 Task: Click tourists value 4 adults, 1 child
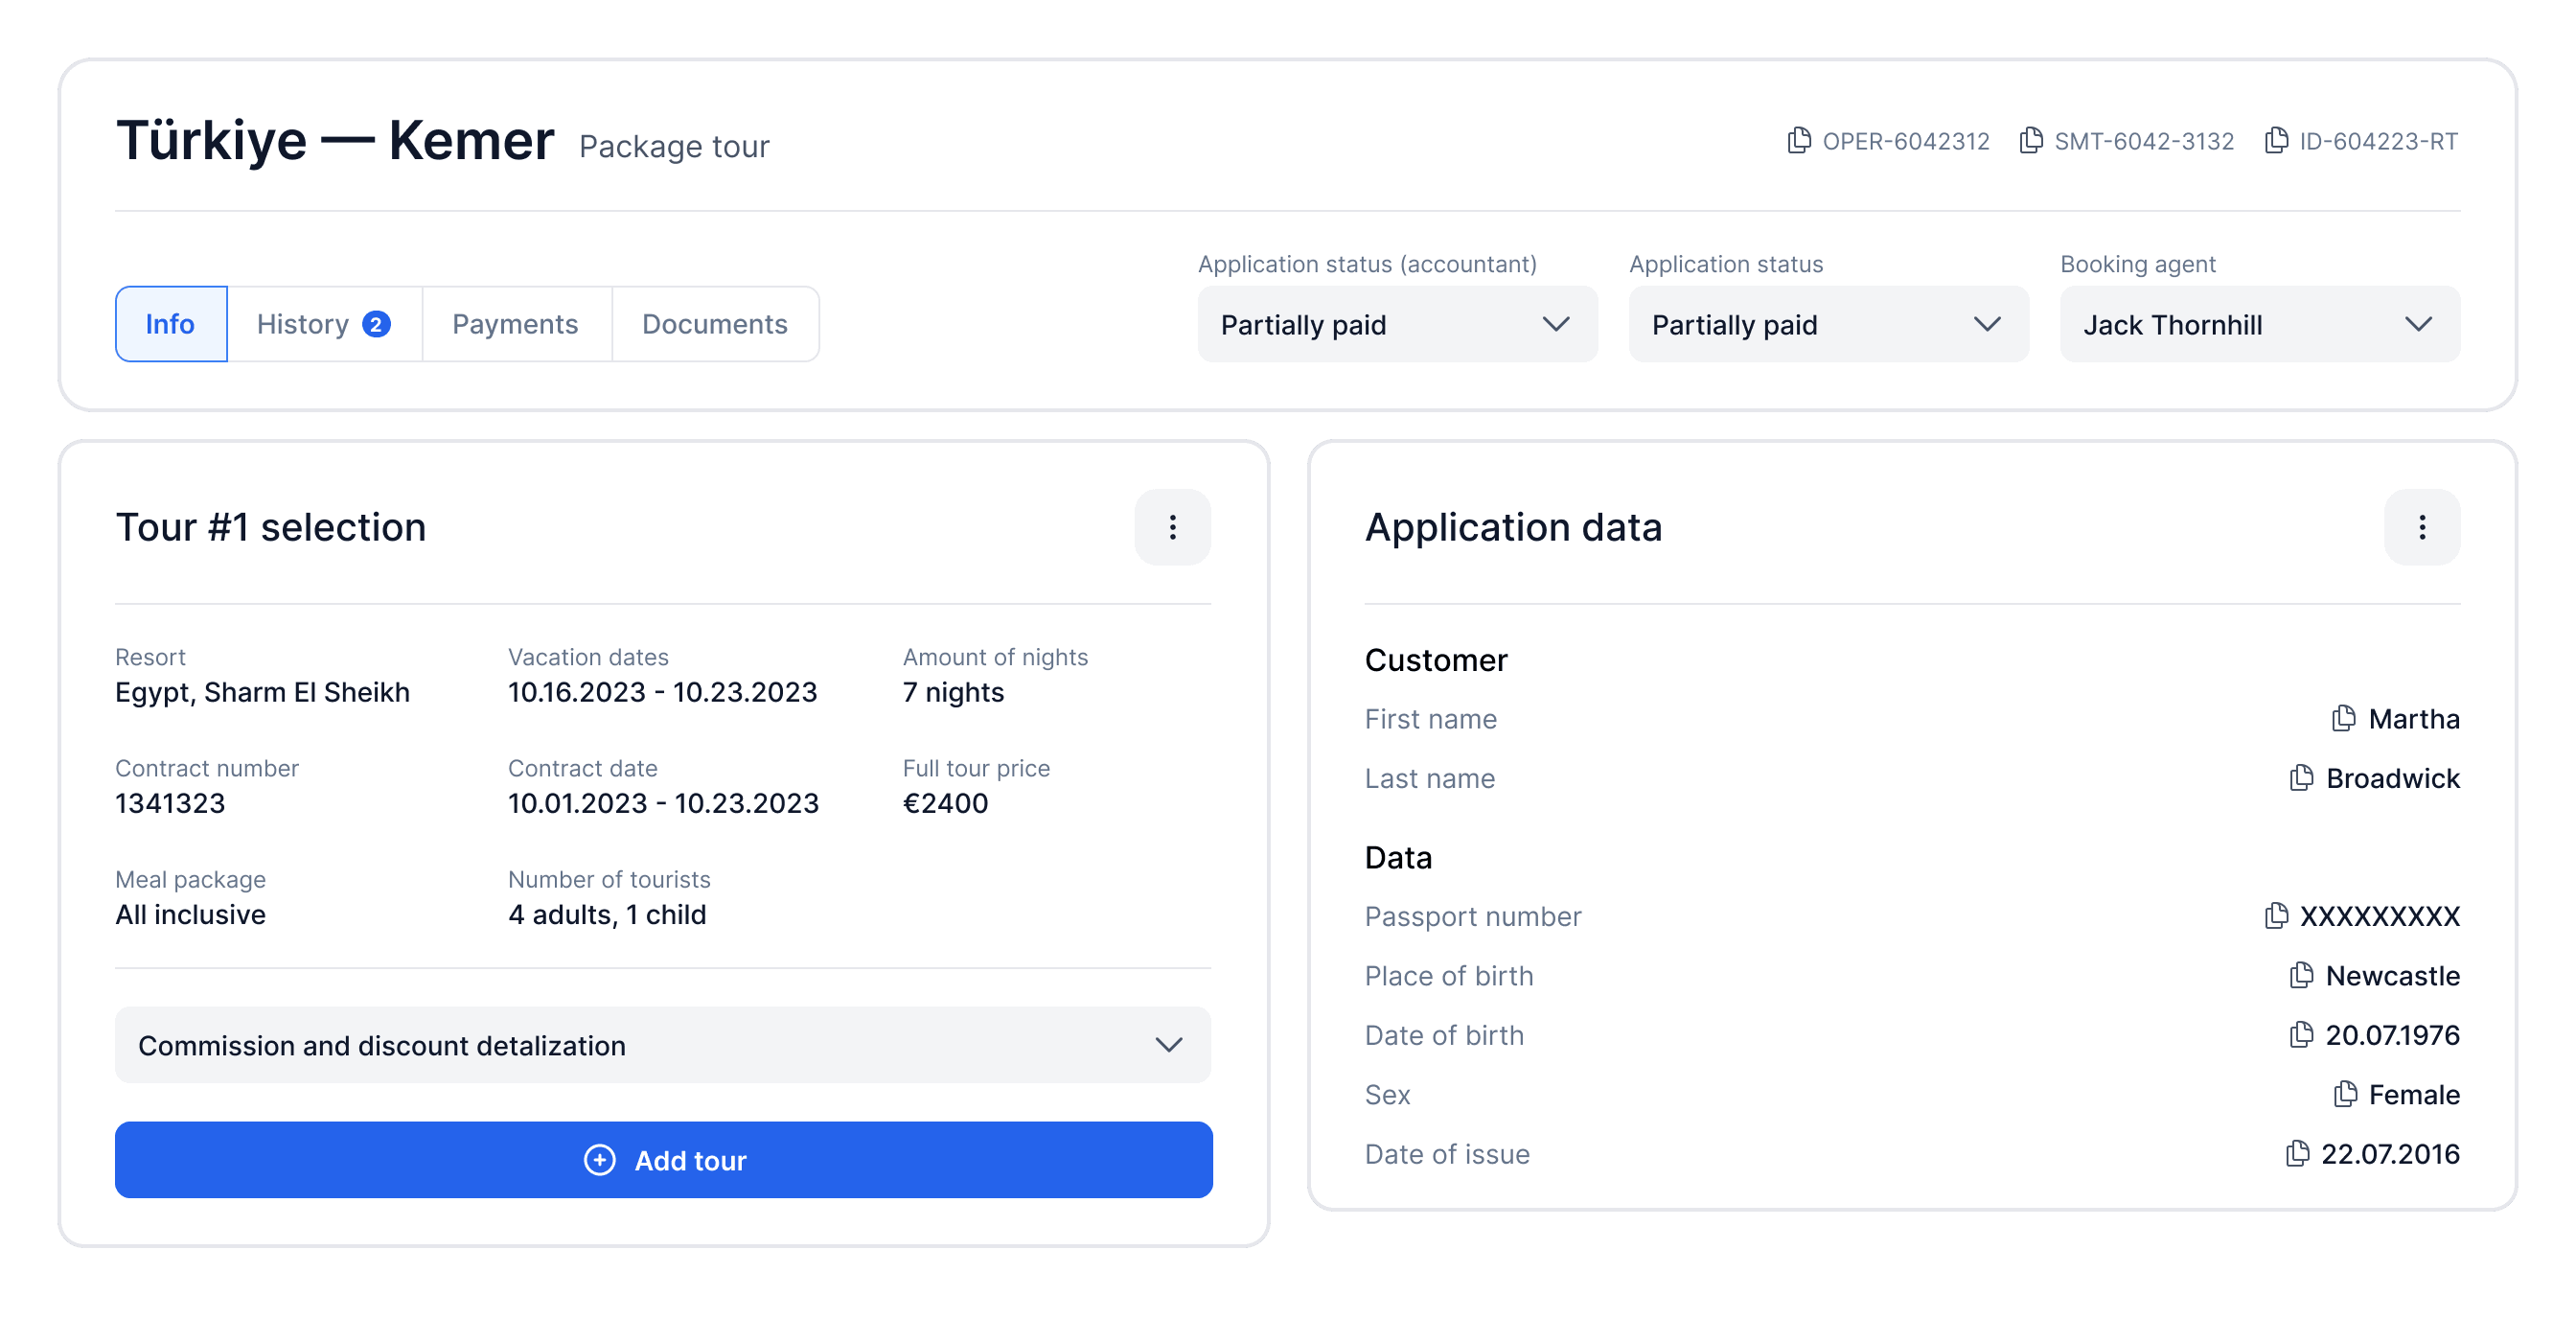coord(607,914)
